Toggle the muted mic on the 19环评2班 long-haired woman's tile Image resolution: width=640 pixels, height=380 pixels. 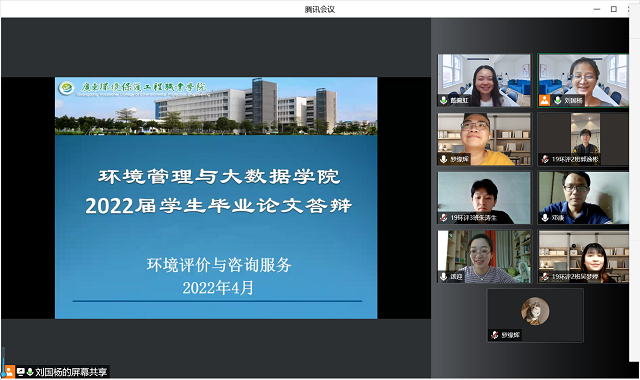pos(544,277)
